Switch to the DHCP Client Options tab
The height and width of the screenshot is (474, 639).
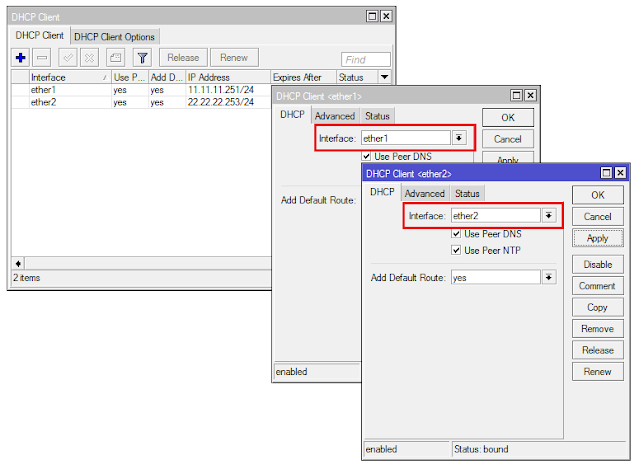tap(115, 37)
